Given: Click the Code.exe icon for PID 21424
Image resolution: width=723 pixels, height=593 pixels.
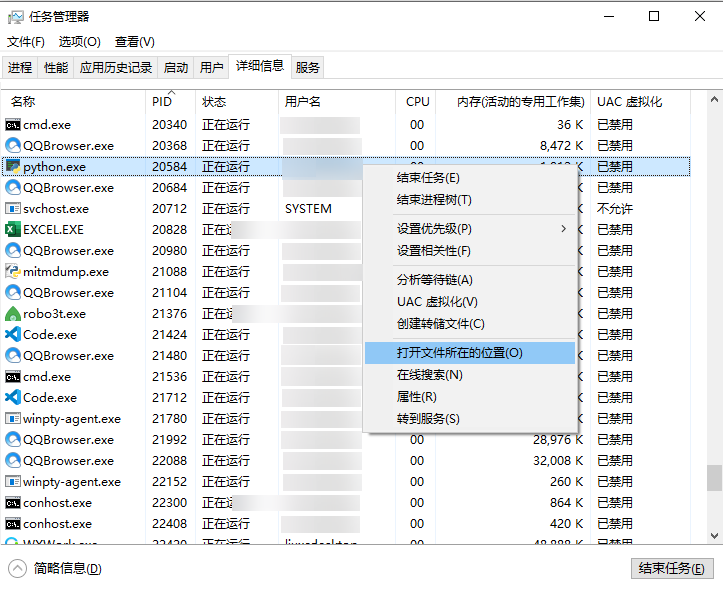Looking at the screenshot, I should click(13, 334).
